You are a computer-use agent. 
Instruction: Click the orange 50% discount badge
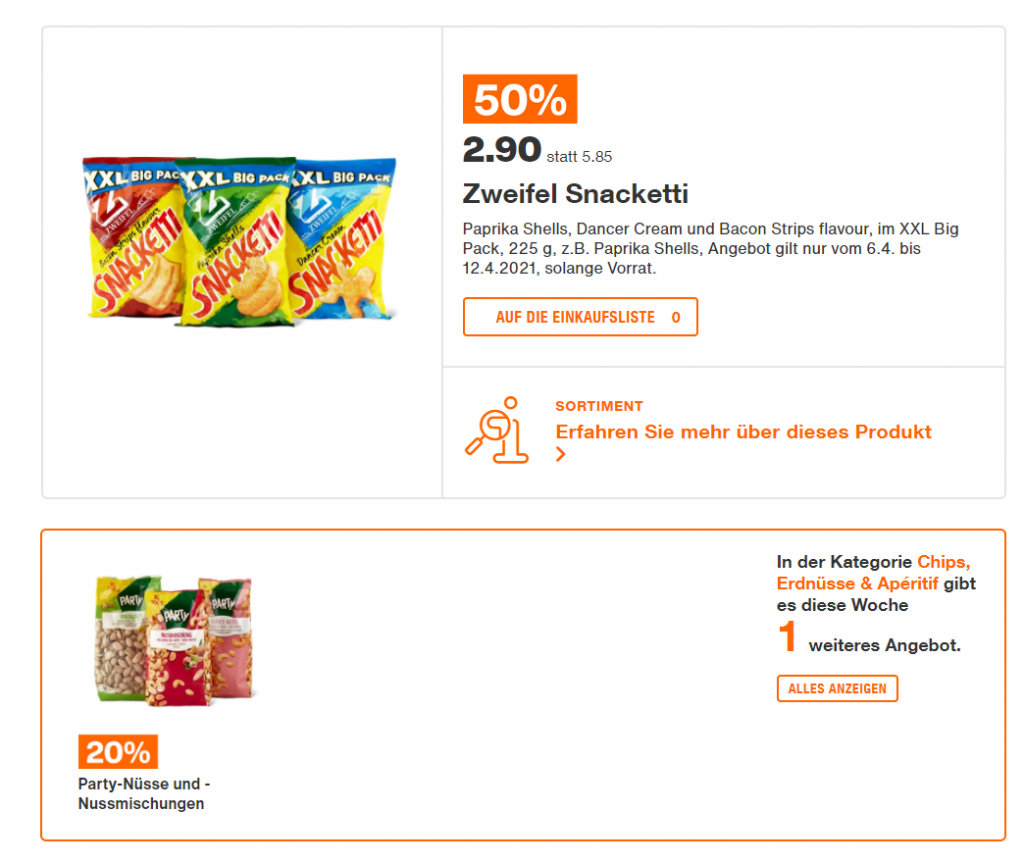(519, 100)
